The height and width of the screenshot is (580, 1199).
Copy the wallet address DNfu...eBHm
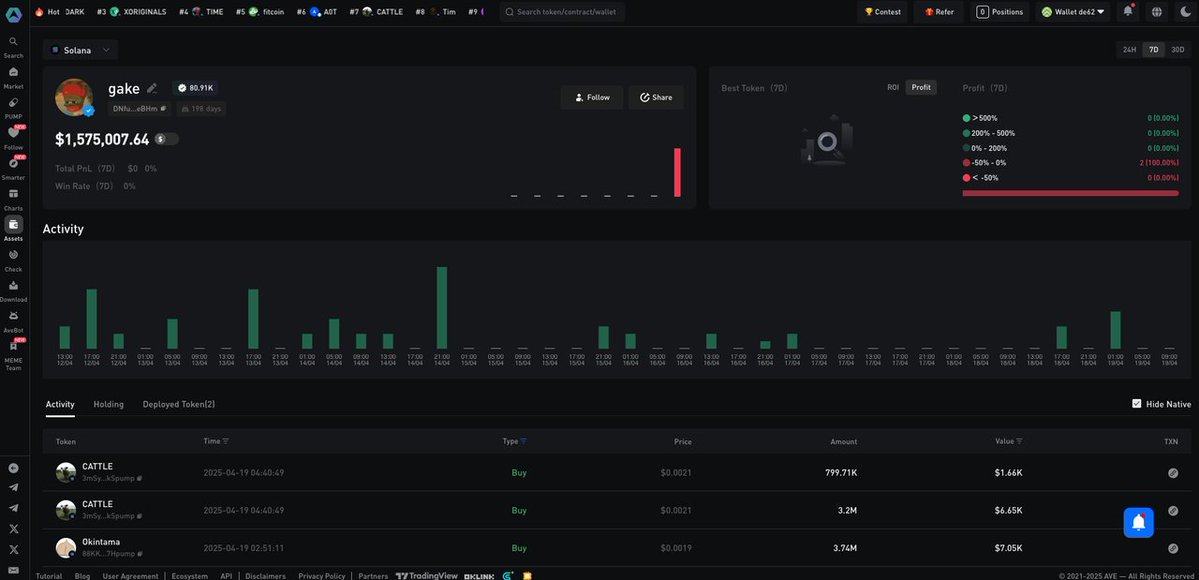[163, 108]
